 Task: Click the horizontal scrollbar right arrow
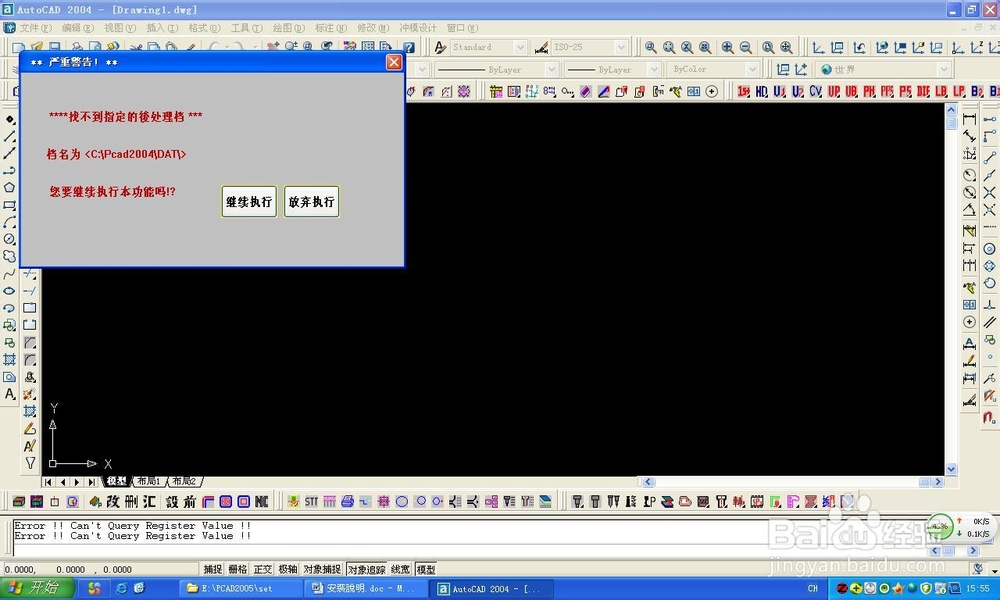point(938,482)
